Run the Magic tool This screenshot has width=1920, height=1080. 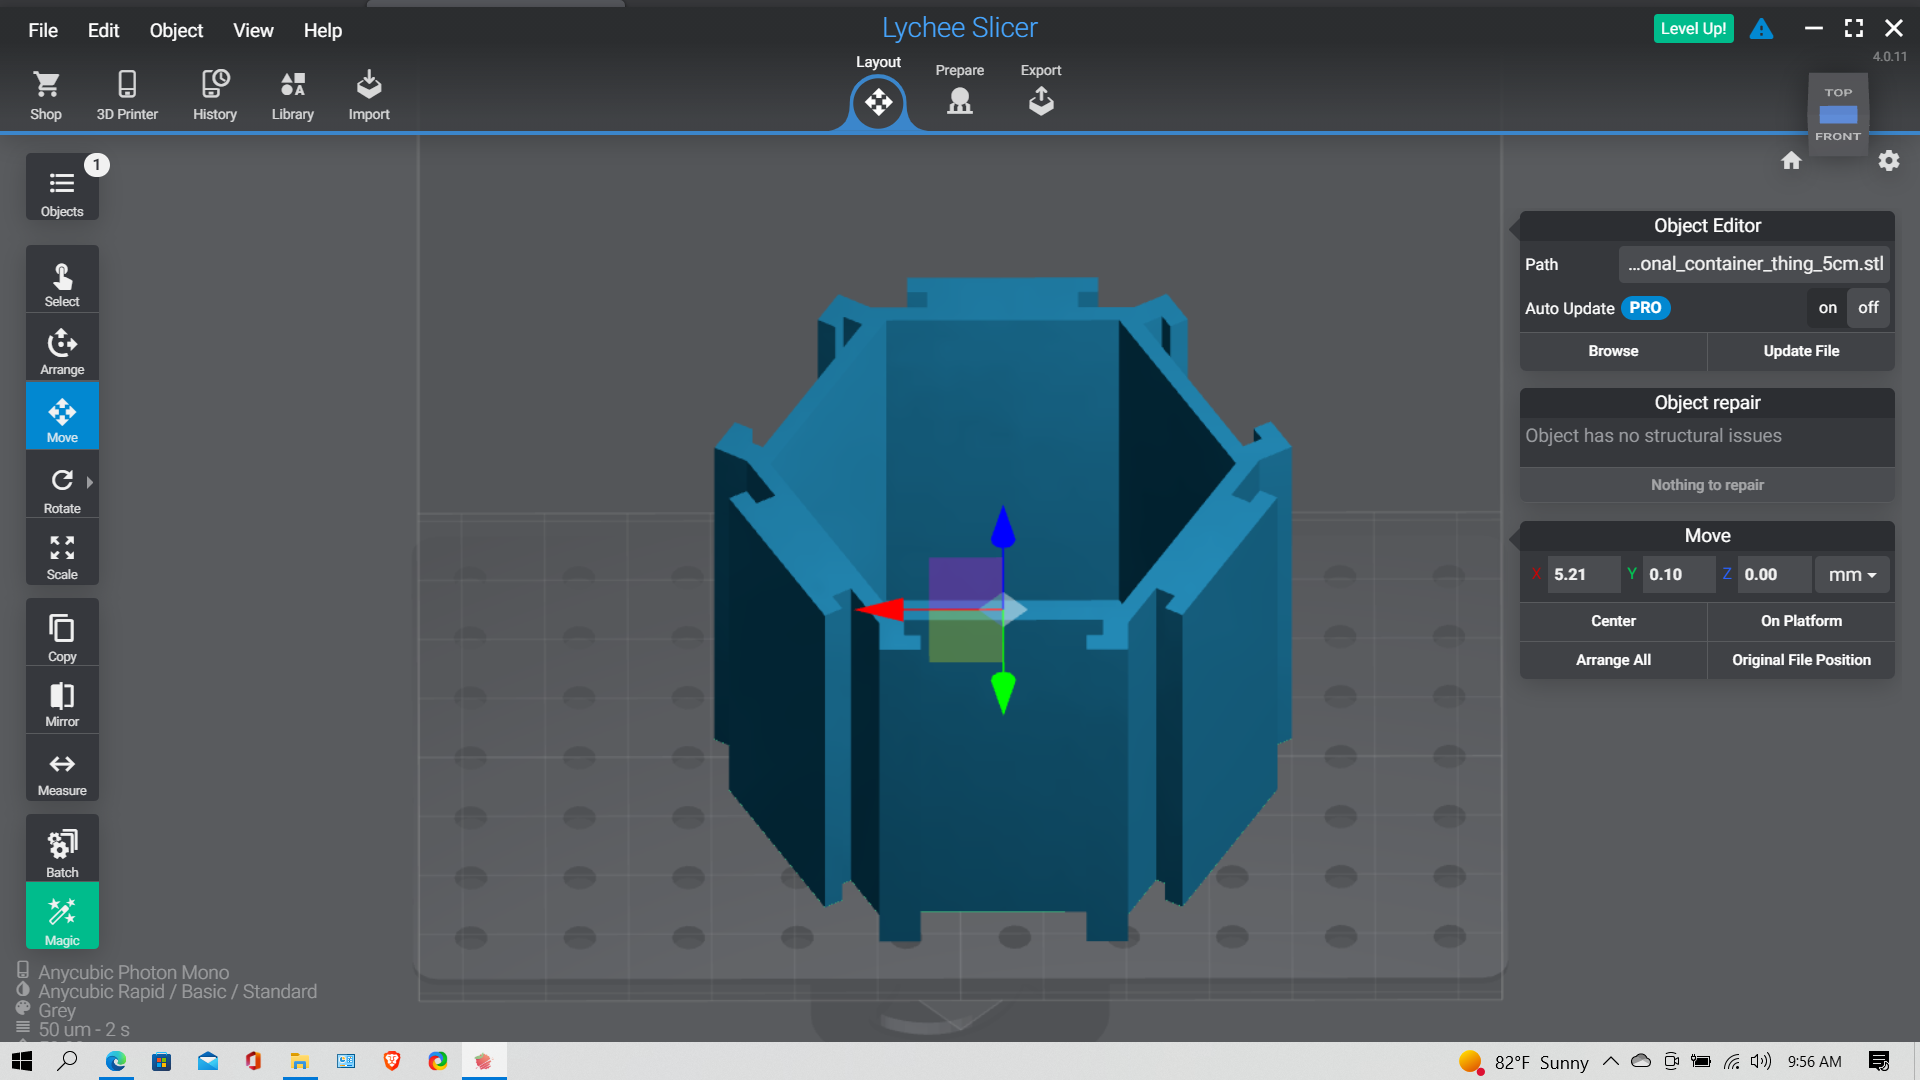tap(62, 918)
